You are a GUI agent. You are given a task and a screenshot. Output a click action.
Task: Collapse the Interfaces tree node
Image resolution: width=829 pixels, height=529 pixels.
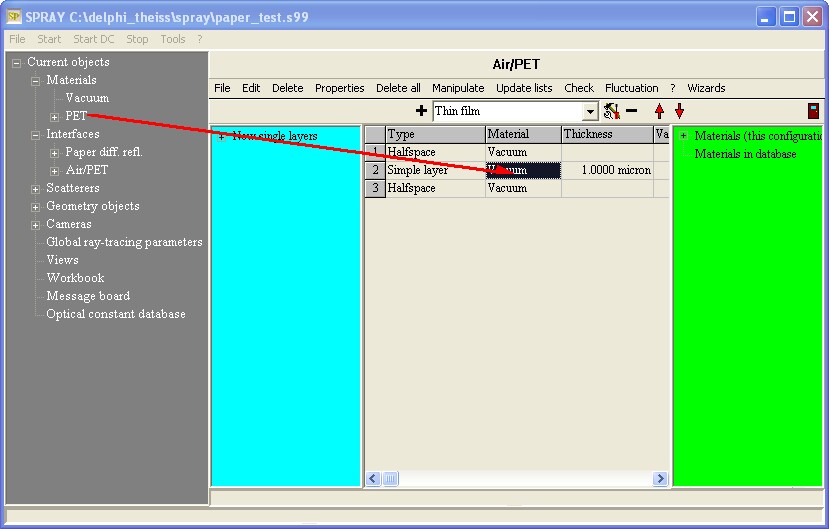[36, 134]
